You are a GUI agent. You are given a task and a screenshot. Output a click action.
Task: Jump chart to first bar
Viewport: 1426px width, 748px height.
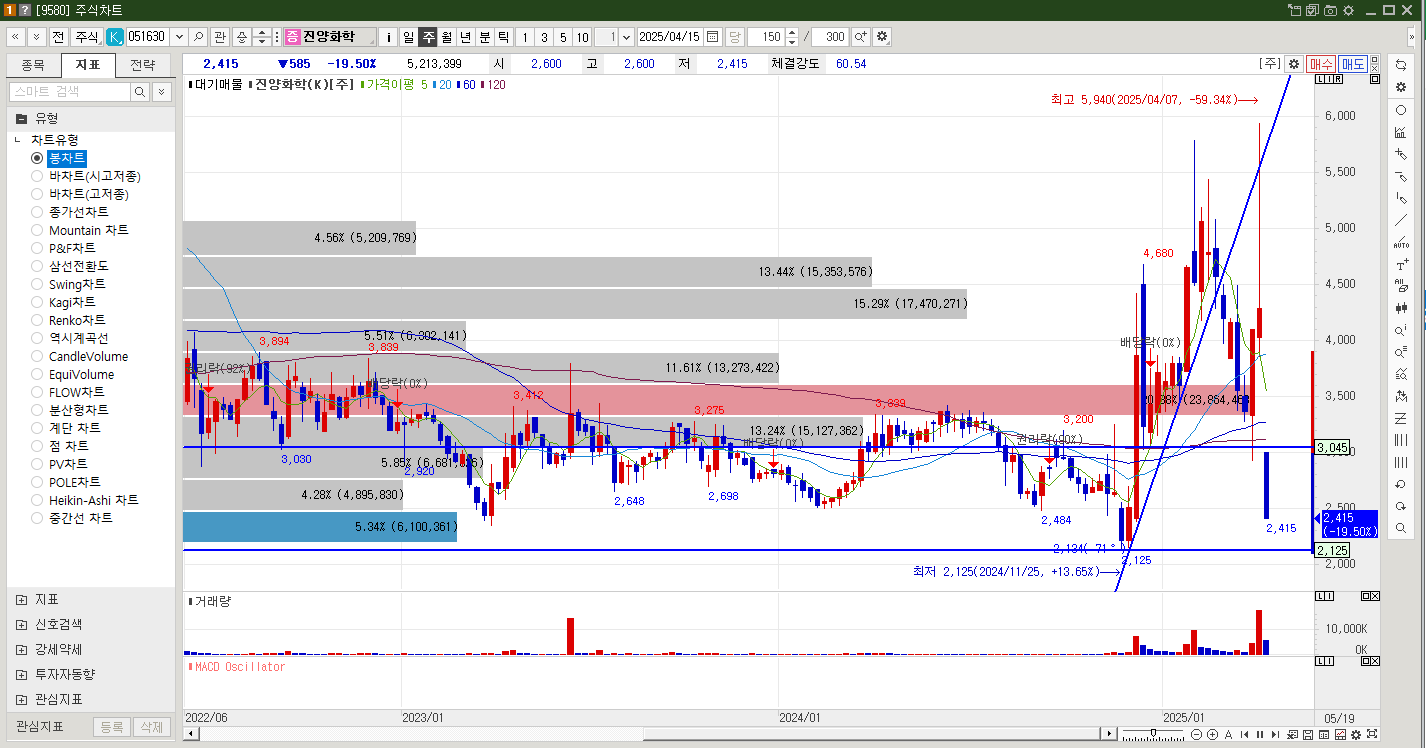click(1245, 735)
